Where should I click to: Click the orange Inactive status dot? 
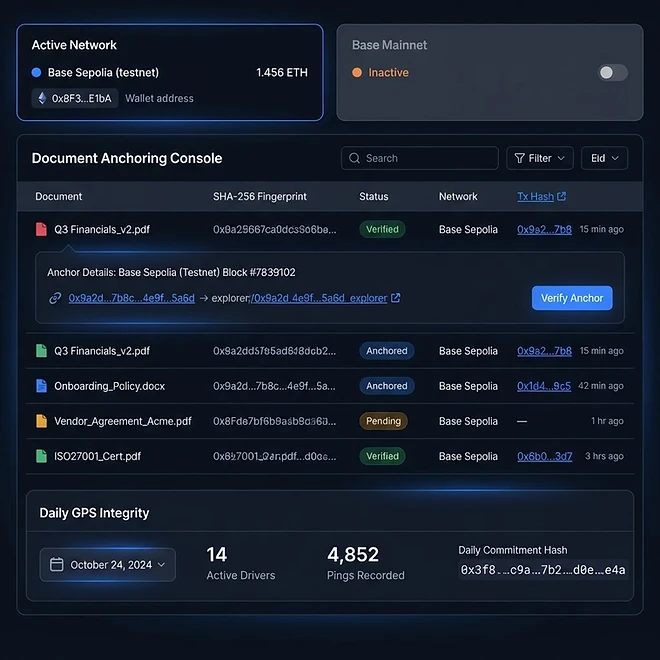(357, 72)
